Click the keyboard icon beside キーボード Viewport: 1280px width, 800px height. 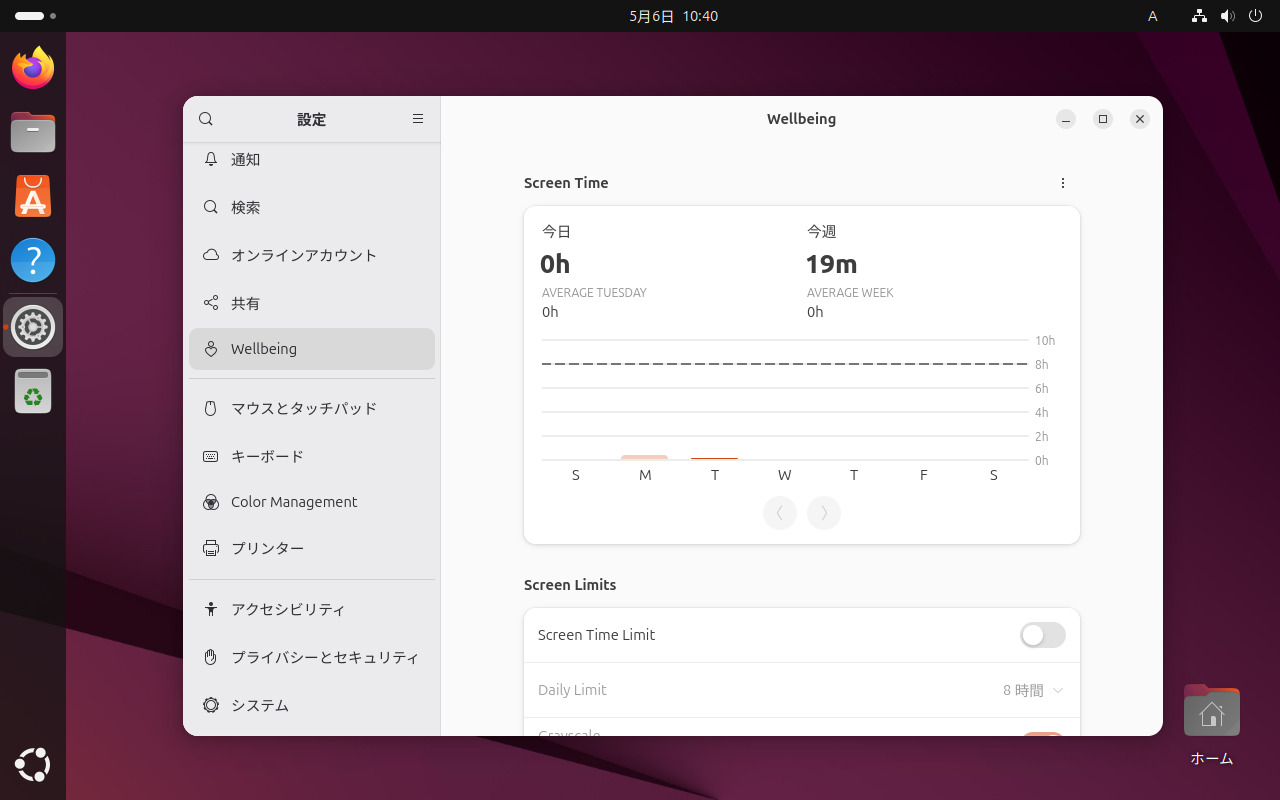click(x=211, y=456)
